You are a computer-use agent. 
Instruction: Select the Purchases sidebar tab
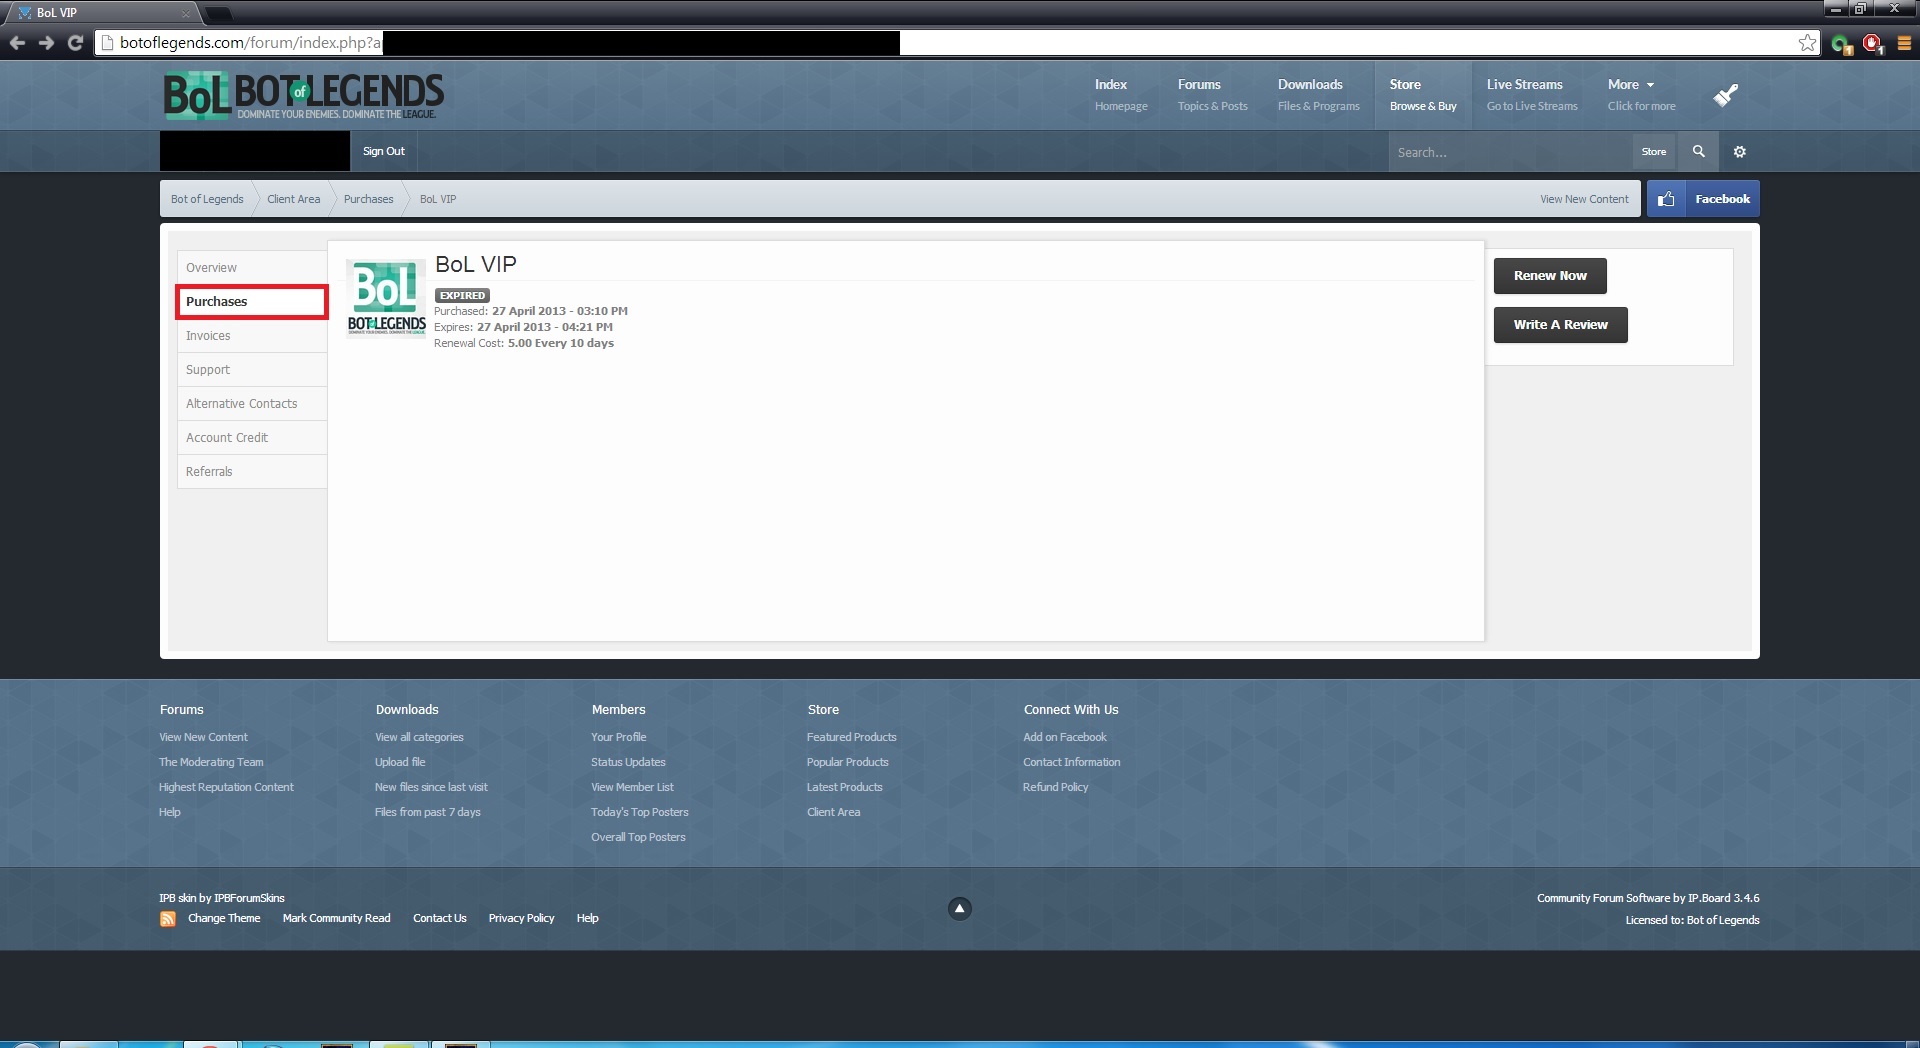point(252,301)
